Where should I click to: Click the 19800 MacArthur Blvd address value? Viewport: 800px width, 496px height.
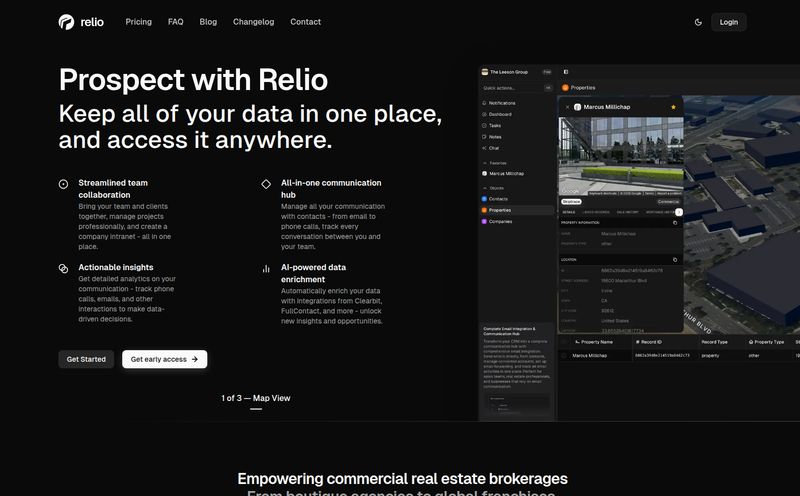tap(624, 281)
